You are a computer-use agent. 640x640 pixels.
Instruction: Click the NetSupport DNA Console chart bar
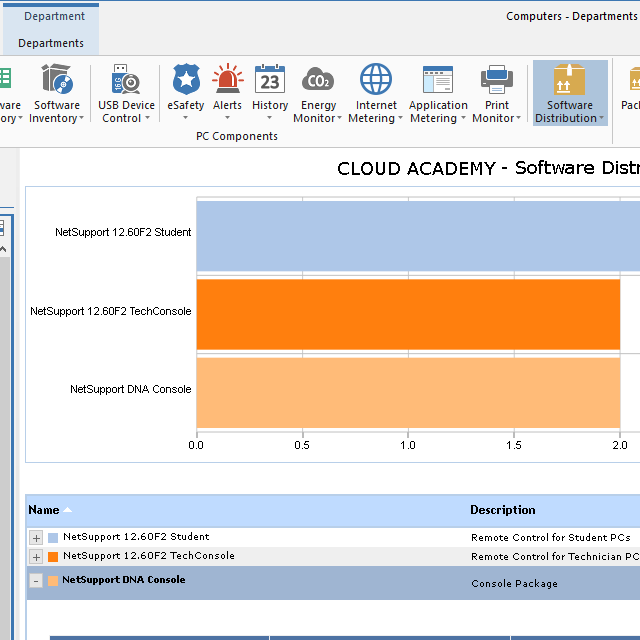point(408,393)
